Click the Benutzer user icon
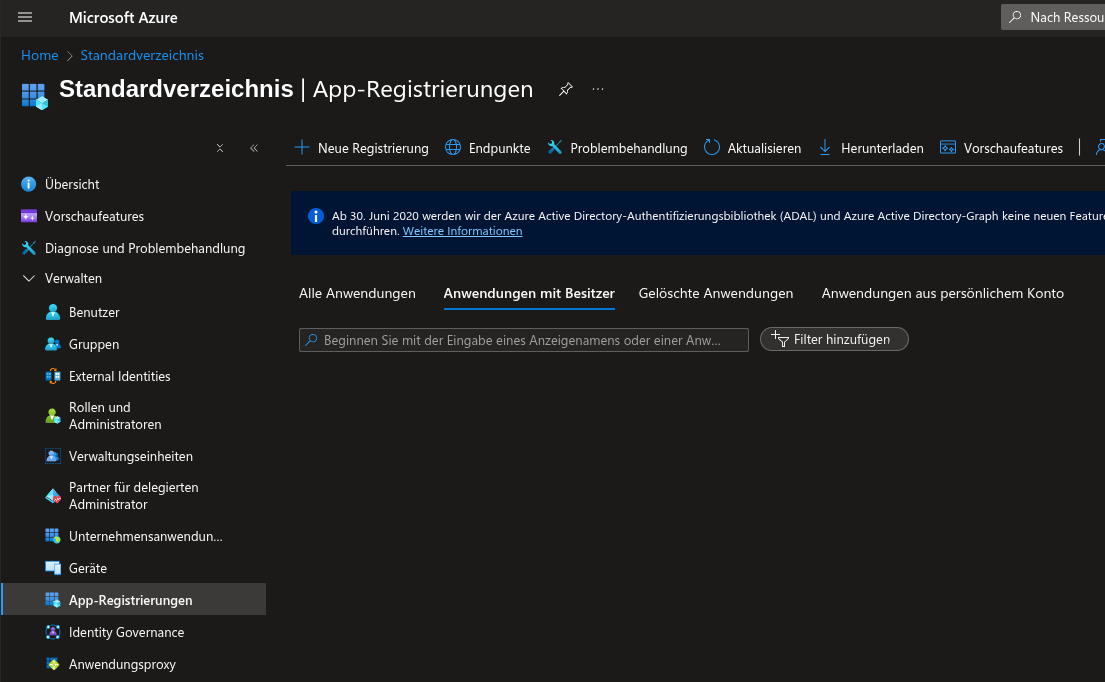This screenshot has width=1105, height=682. [x=53, y=312]
